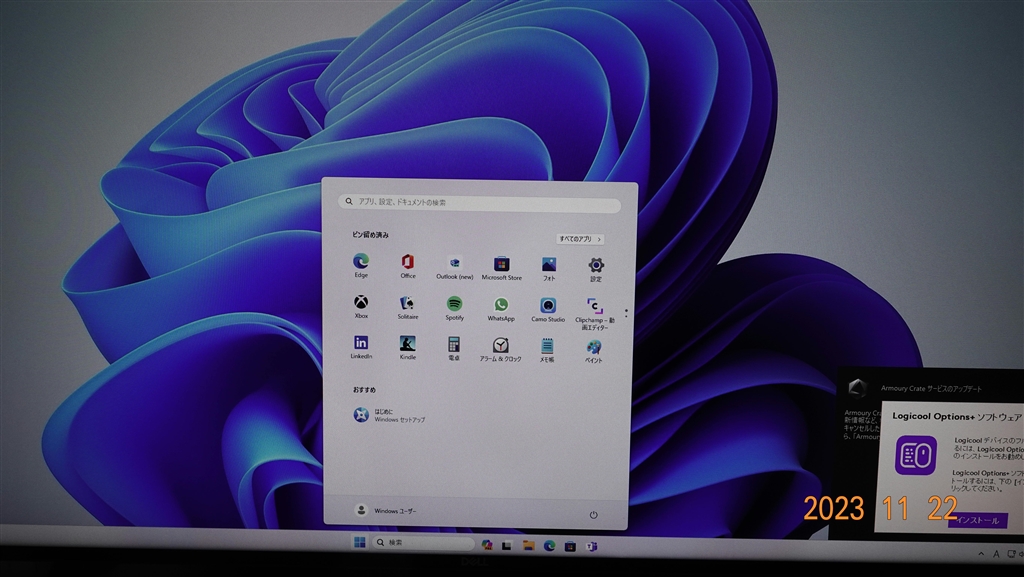Launch ペイント (Paint) app

coord(594,351)
